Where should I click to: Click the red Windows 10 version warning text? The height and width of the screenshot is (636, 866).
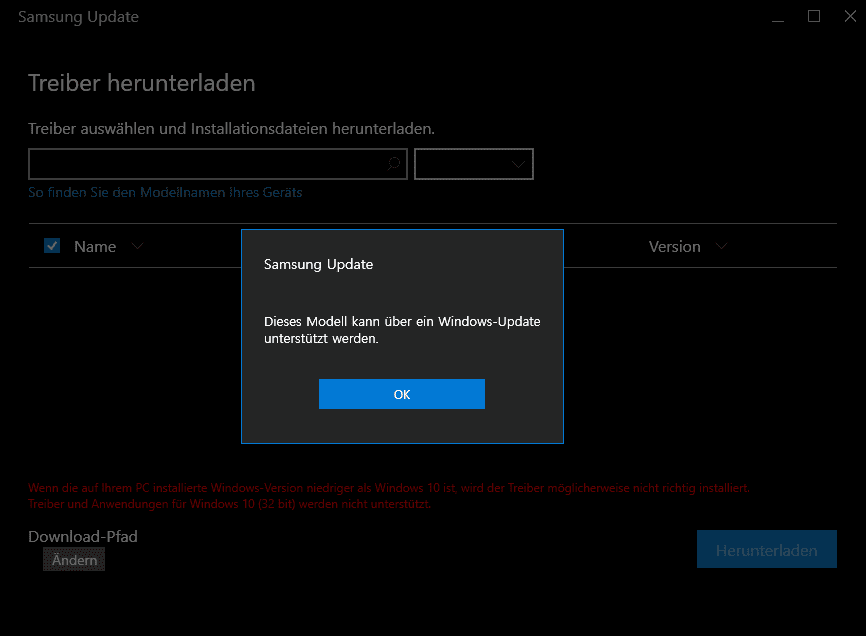click(389, 496)
